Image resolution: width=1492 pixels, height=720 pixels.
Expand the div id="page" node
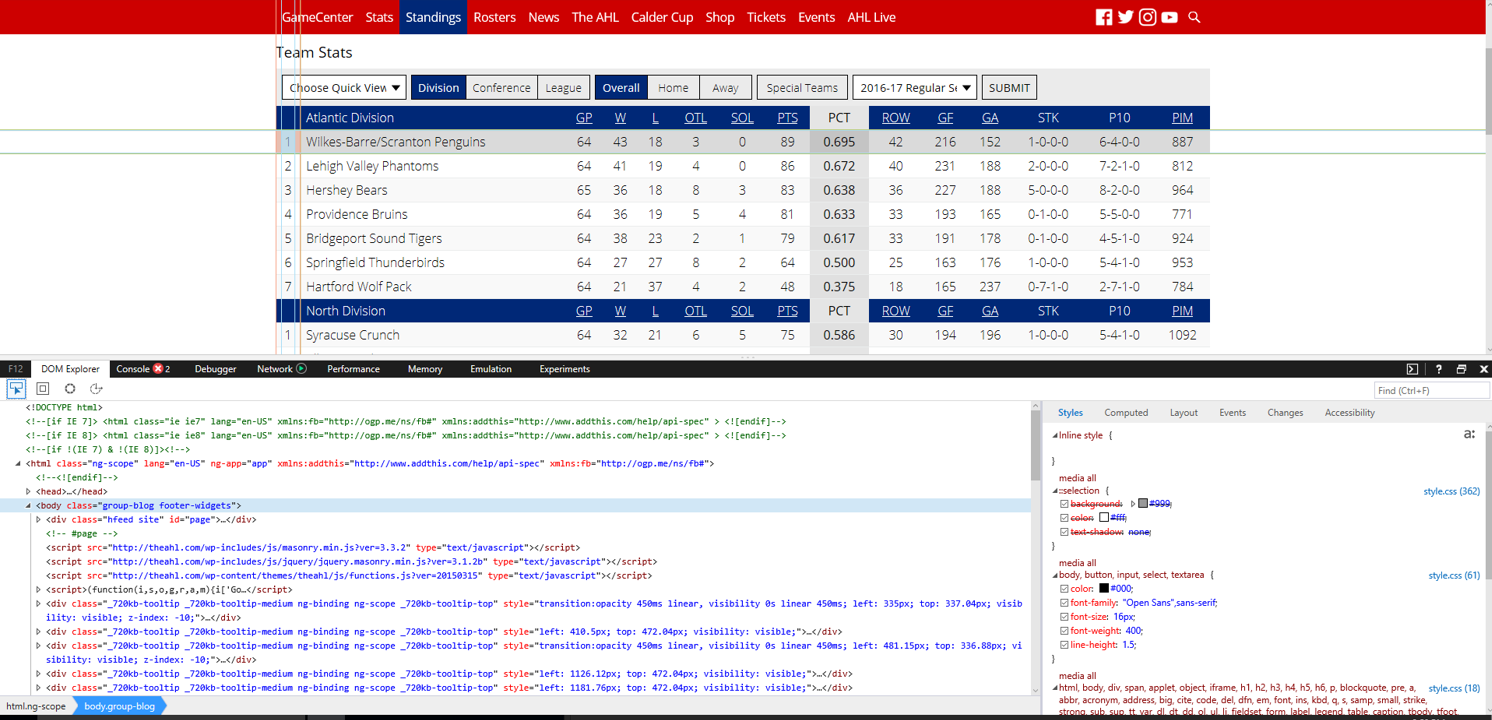coord(39,520)
